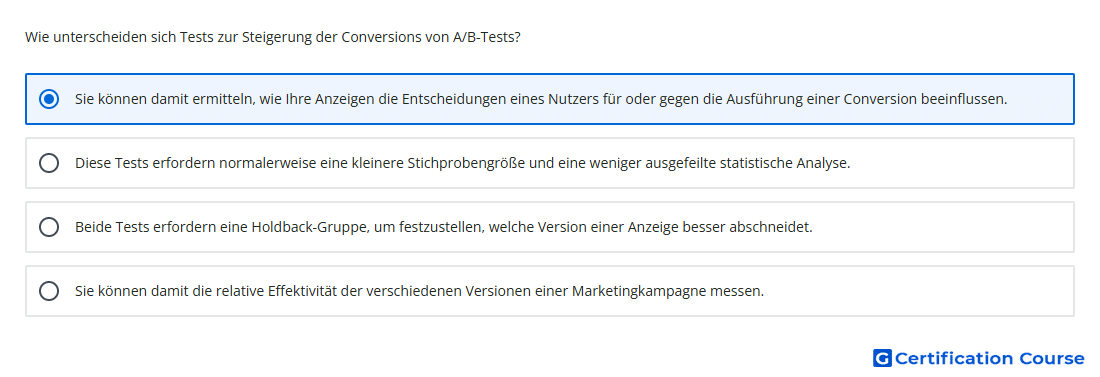This screenshot has width=1100, height=377.
Task: Click empty area of the second answer box
Action: [961, 163]
